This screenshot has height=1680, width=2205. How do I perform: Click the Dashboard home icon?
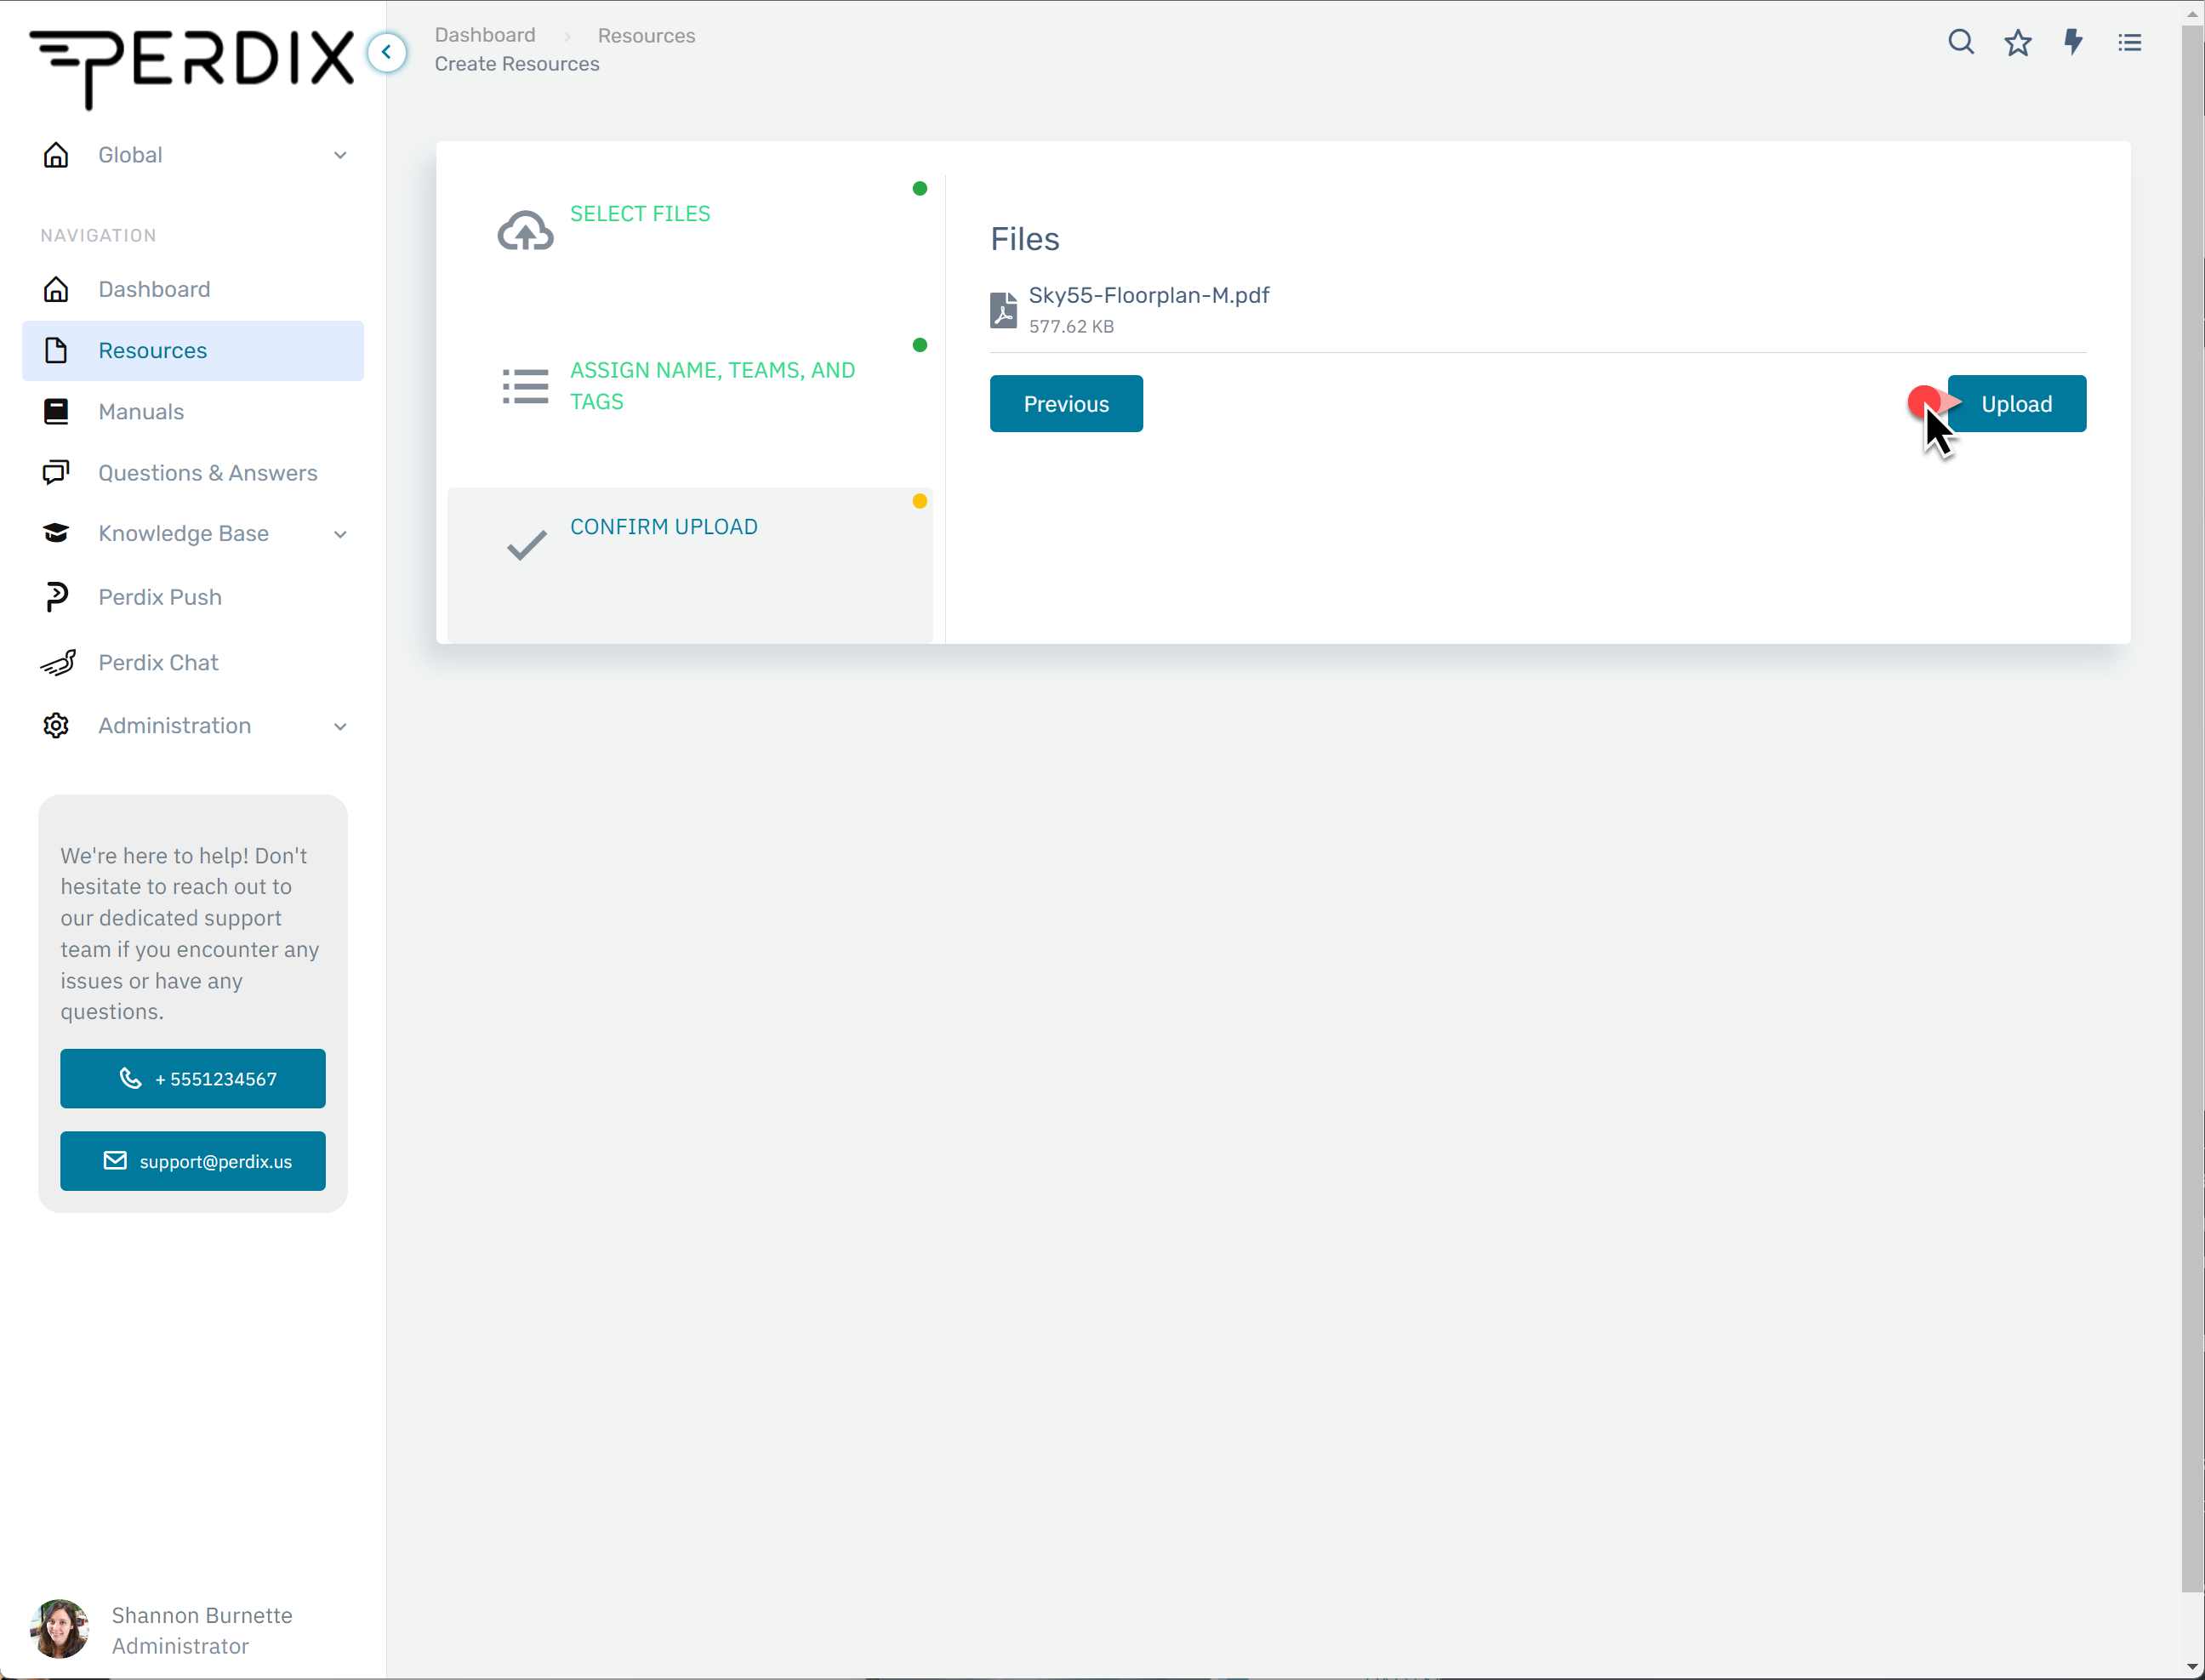tap(56, 289)
